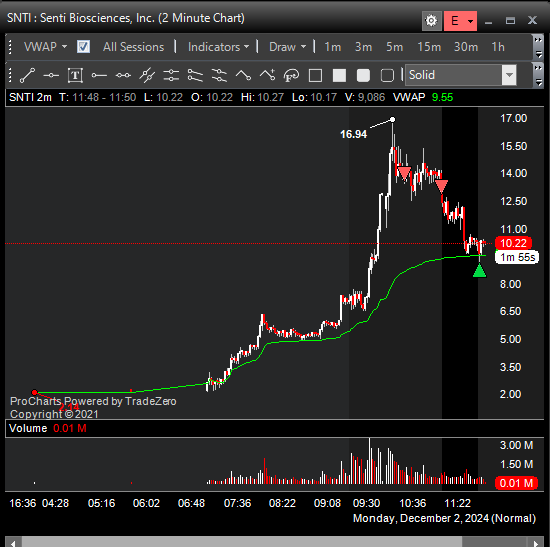Viewport: 550px width, 547px height.
Task: Click the 3.00 M volume axis label
Action: (x=516, y=445)
